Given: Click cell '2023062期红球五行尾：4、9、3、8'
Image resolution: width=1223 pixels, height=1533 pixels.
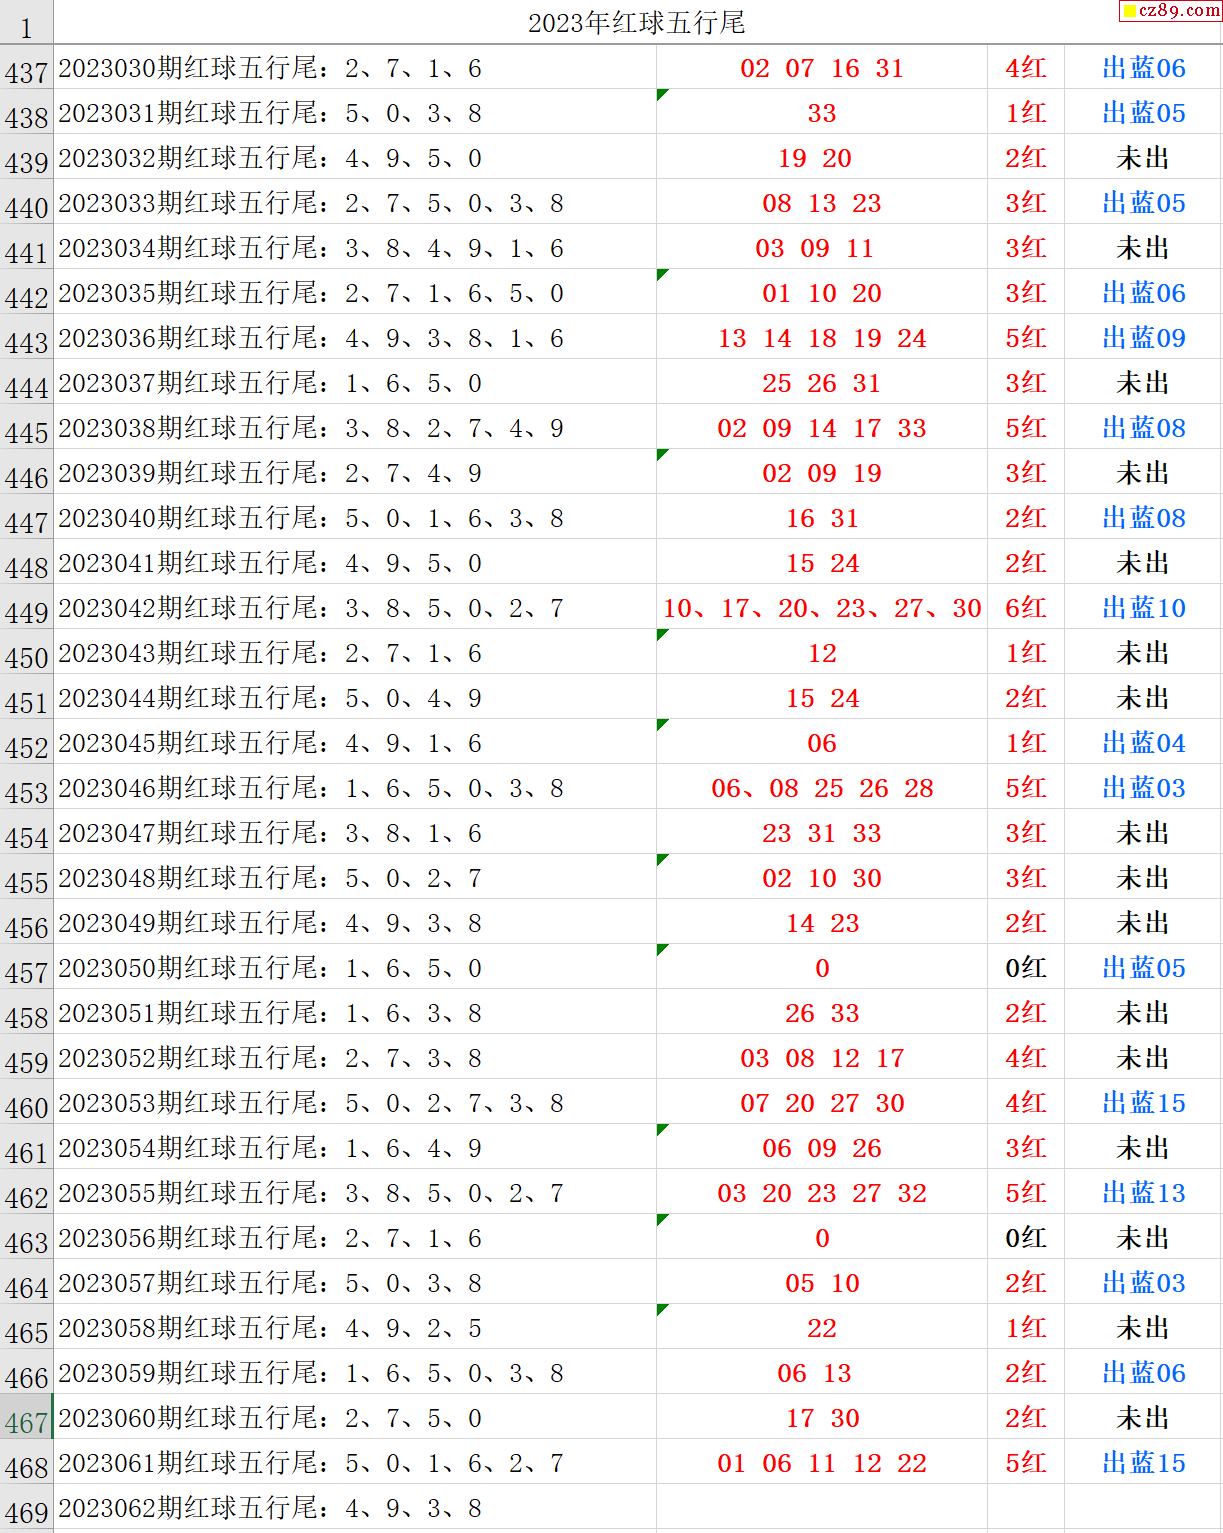Looking at the screenshot, I should click(355, 1508).
